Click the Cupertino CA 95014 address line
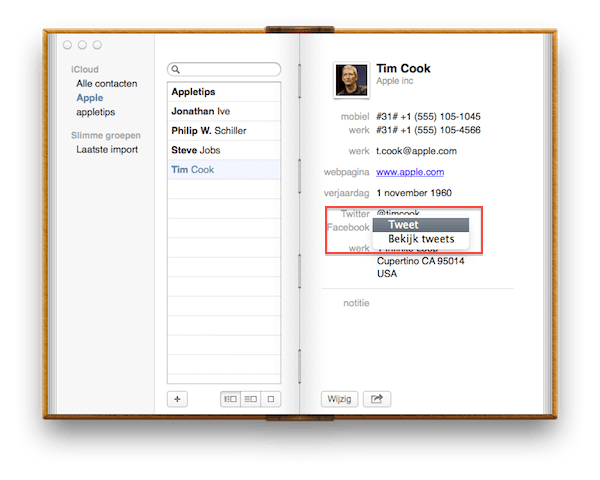 [x=420, y=261]
